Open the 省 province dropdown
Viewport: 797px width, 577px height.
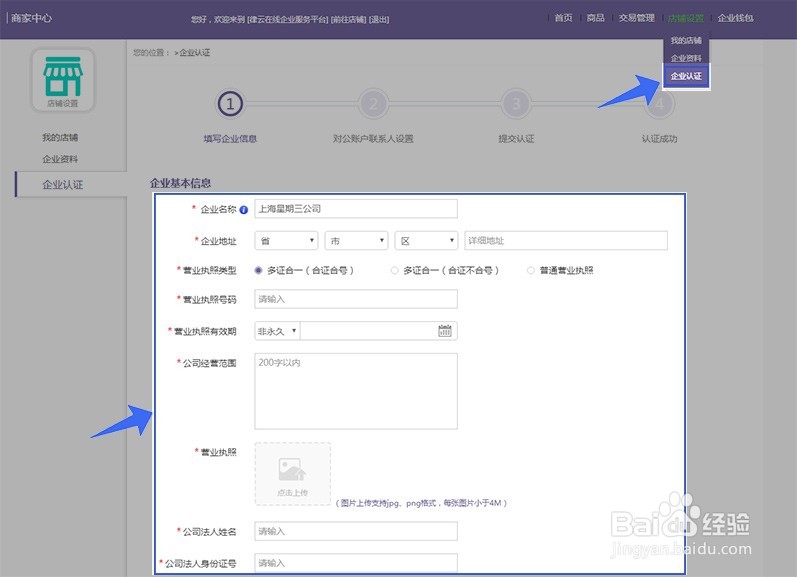(286, 240)
